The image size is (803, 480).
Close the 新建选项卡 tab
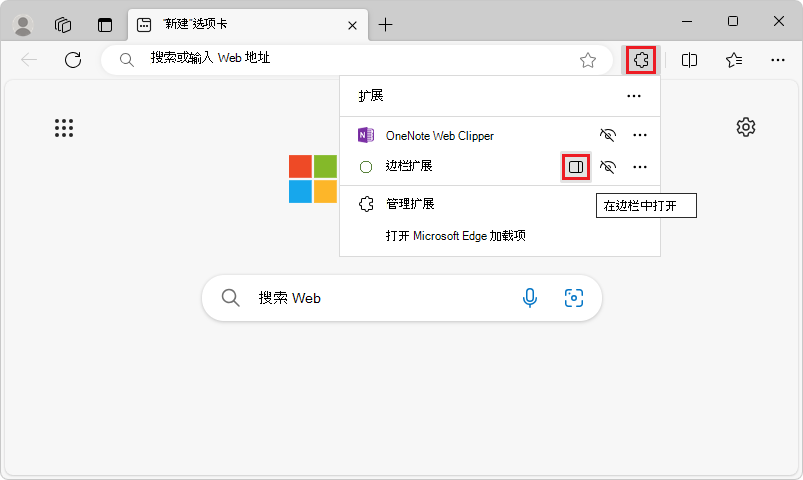[x=352, y=25]
